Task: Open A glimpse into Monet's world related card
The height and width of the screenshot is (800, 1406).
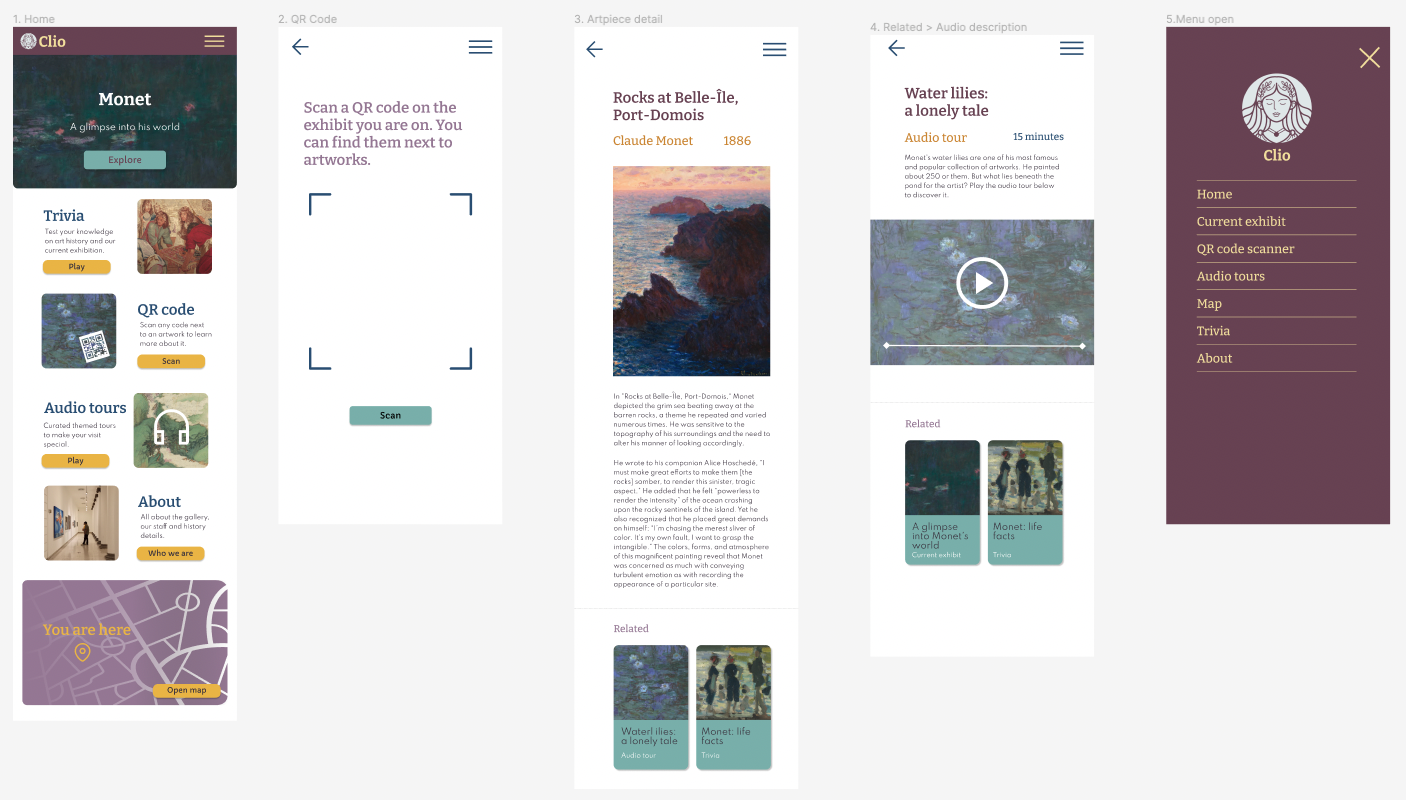Action: (x=942, y=503)
